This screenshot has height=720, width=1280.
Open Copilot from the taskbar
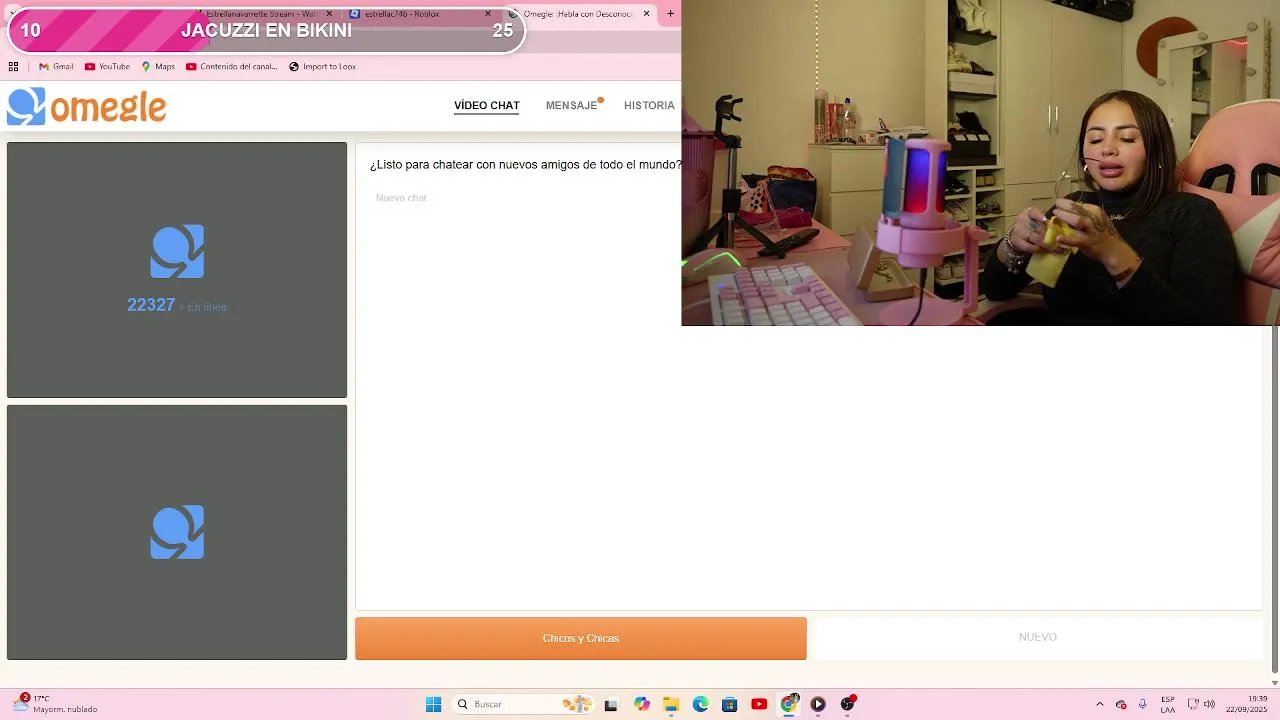tap(641, 704)
